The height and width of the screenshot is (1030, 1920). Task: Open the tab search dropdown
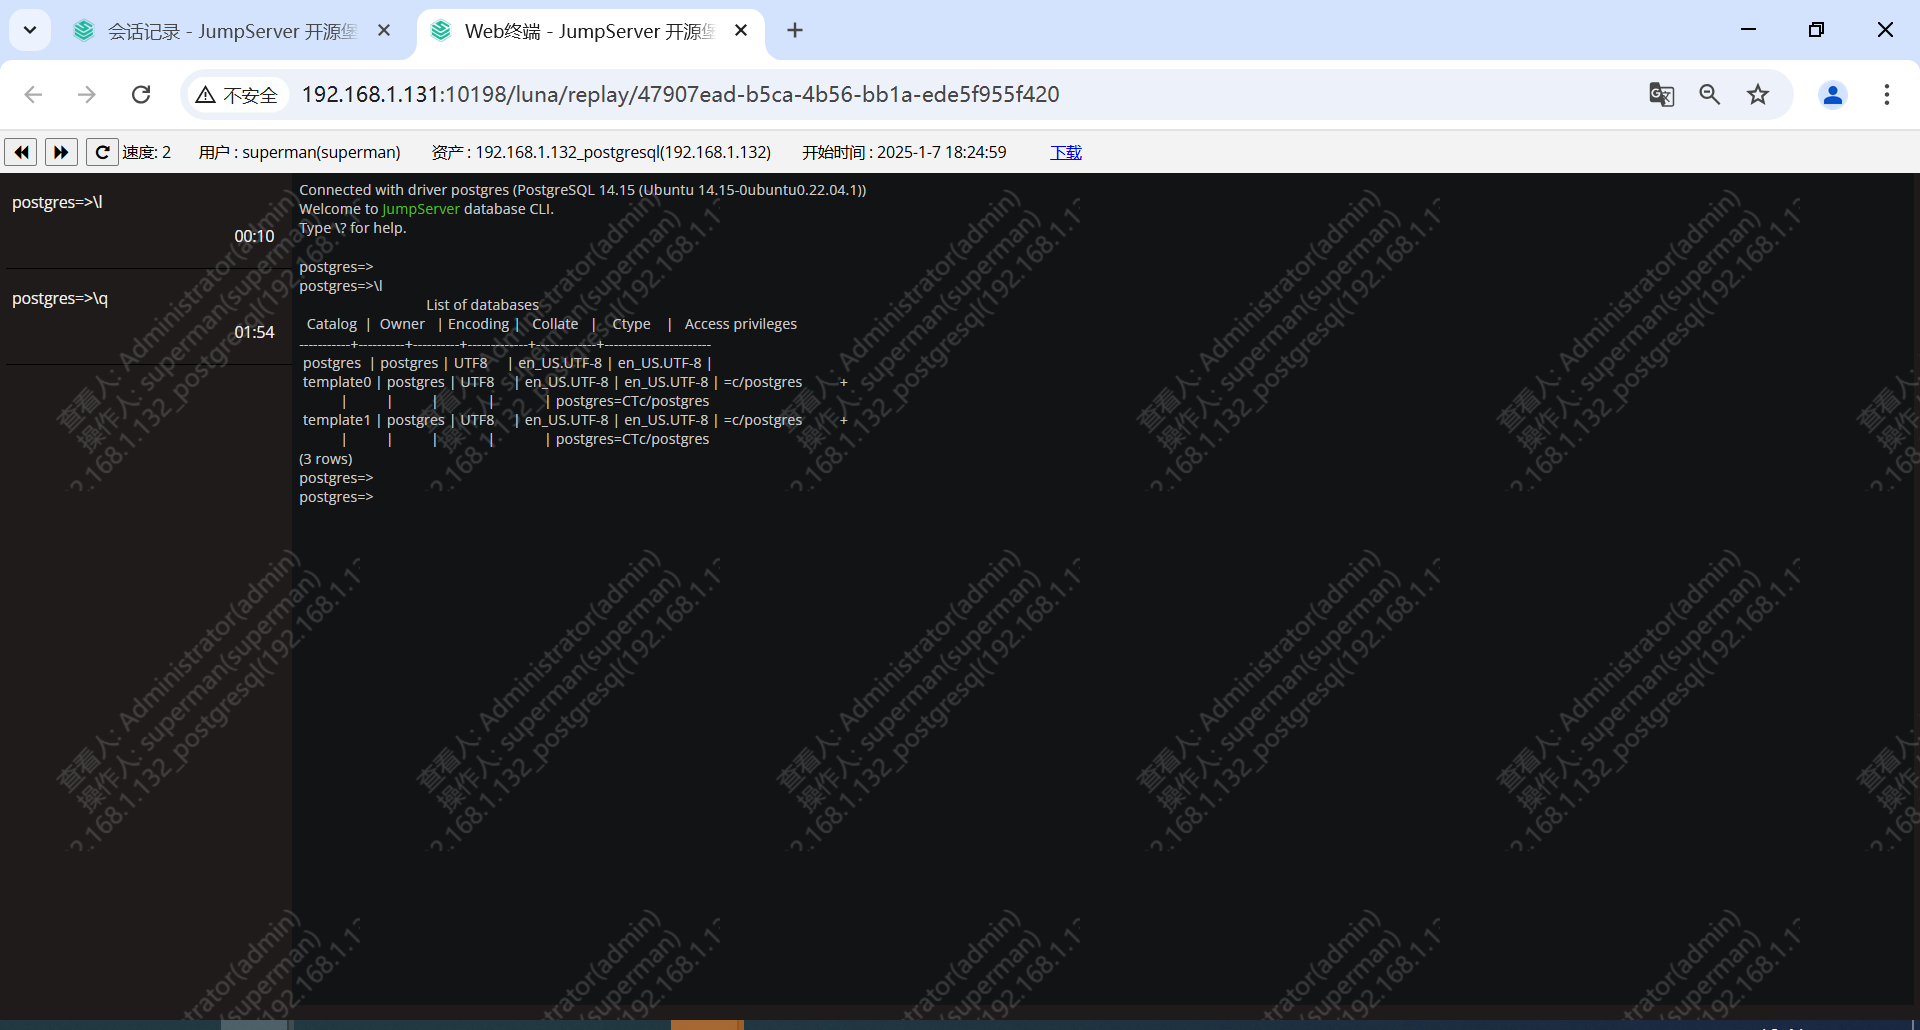(30, 31)
